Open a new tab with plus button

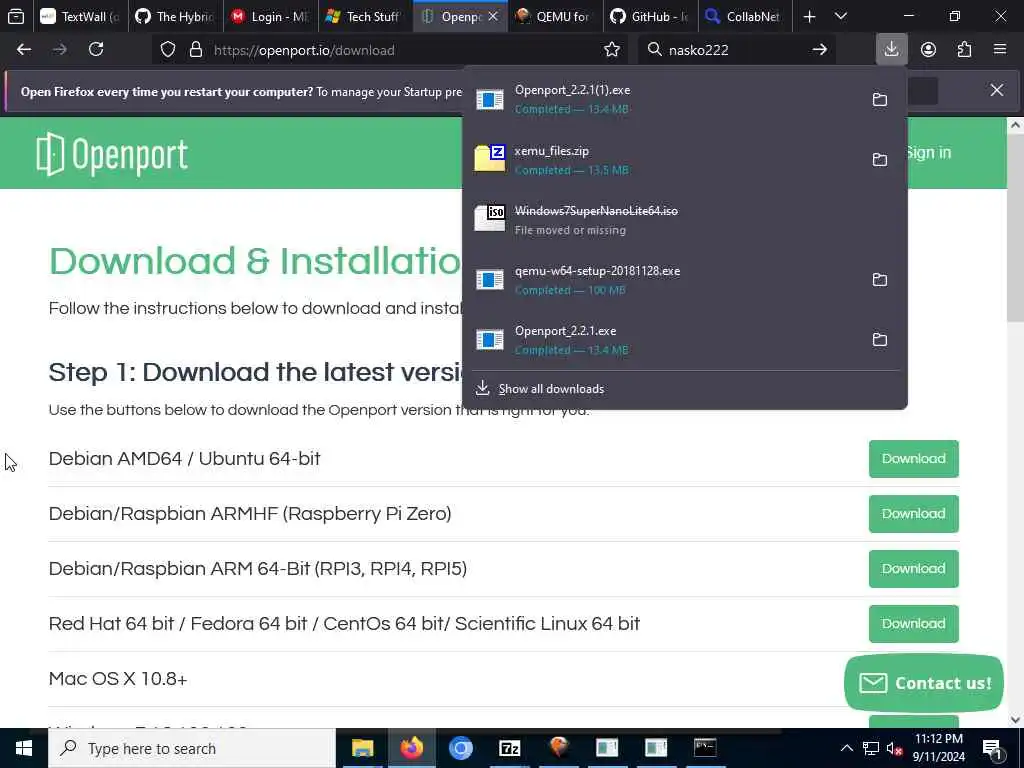809,16
